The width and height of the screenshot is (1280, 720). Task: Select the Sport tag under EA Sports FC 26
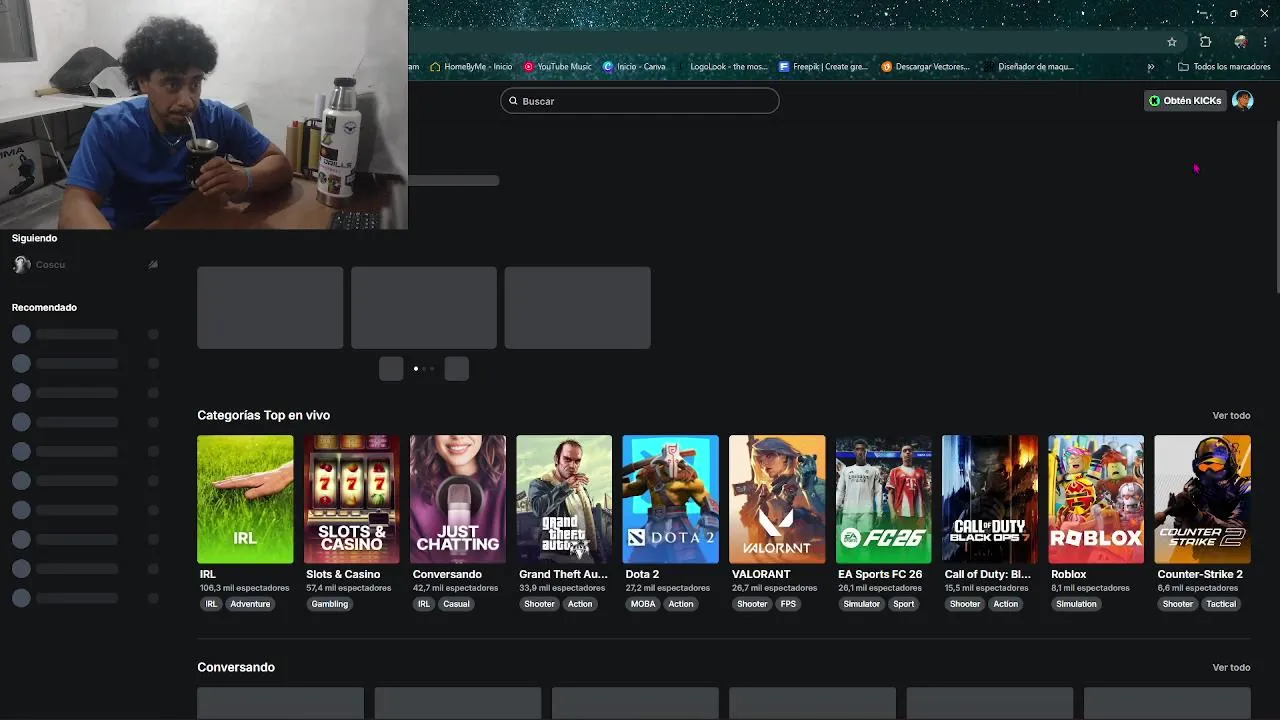click(x=904, y=604)
